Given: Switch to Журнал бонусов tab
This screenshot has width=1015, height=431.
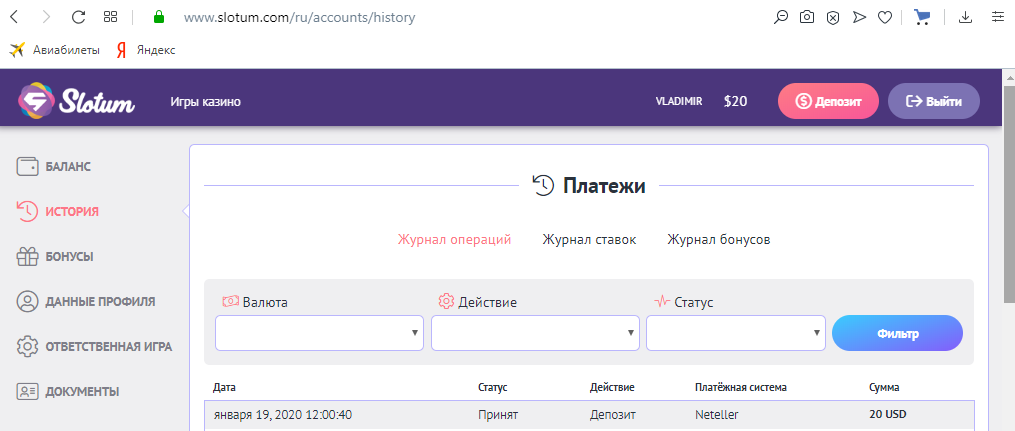Looking at the screenshot, I should (719, 239).
